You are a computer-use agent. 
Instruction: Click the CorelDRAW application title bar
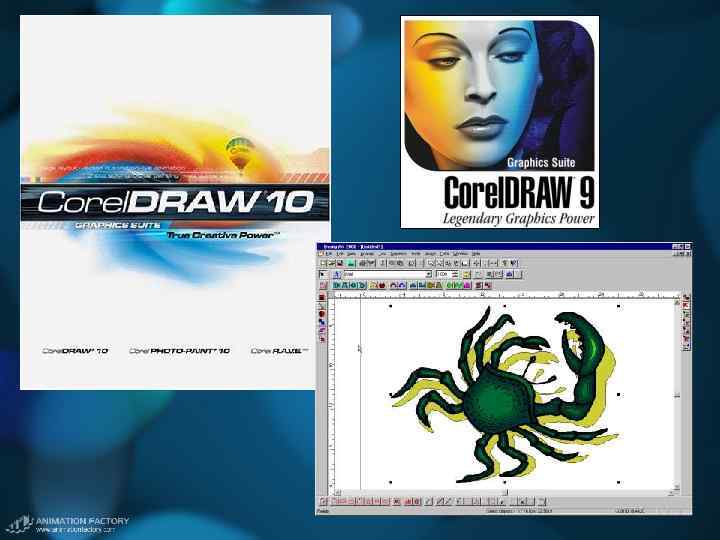tap(504, 247)
